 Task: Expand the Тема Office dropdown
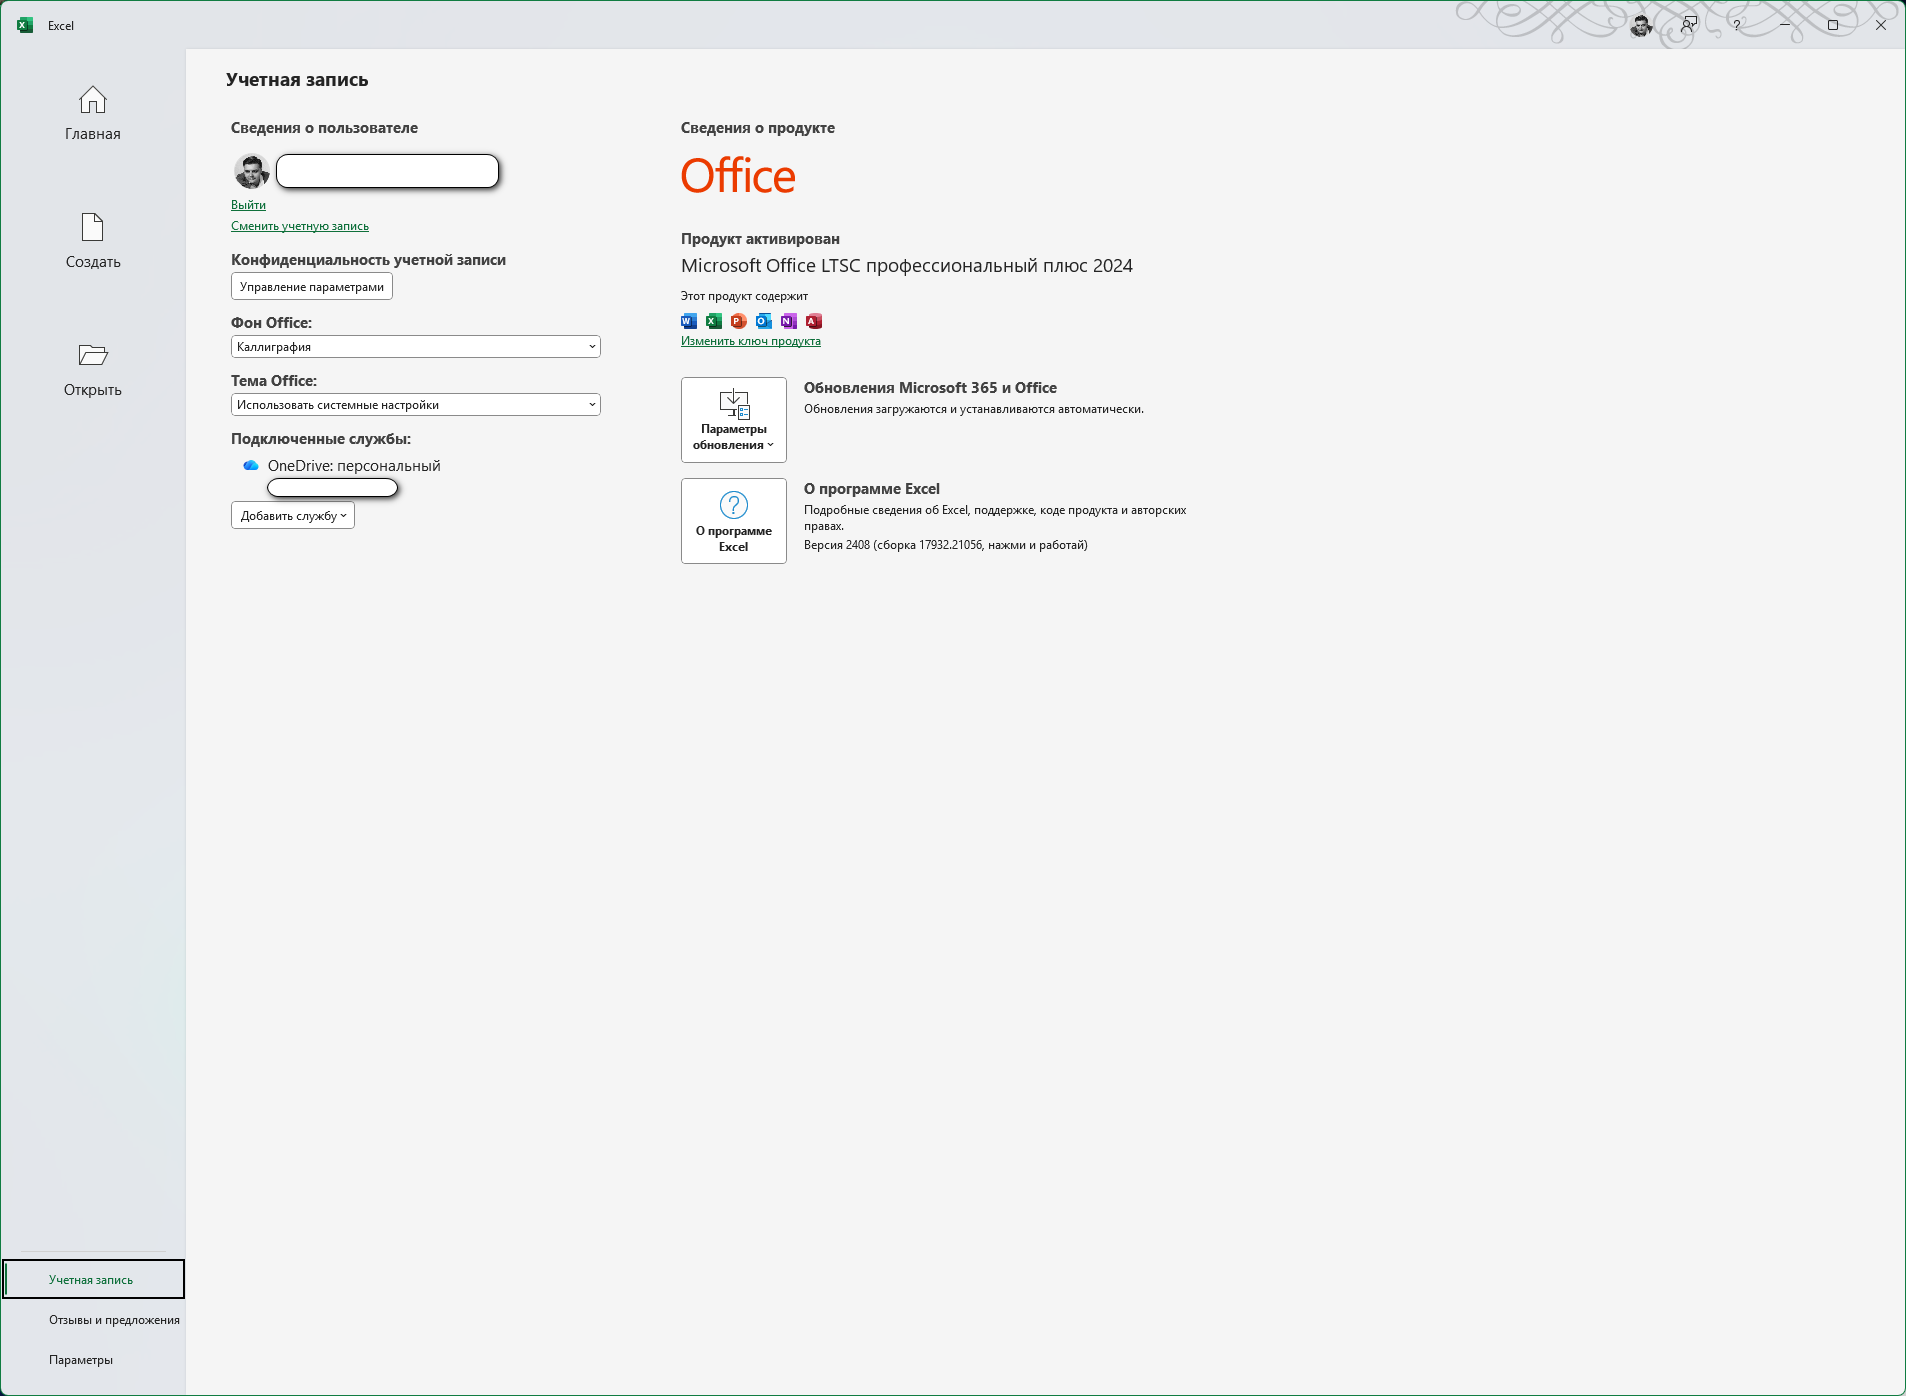coord(416,405)
